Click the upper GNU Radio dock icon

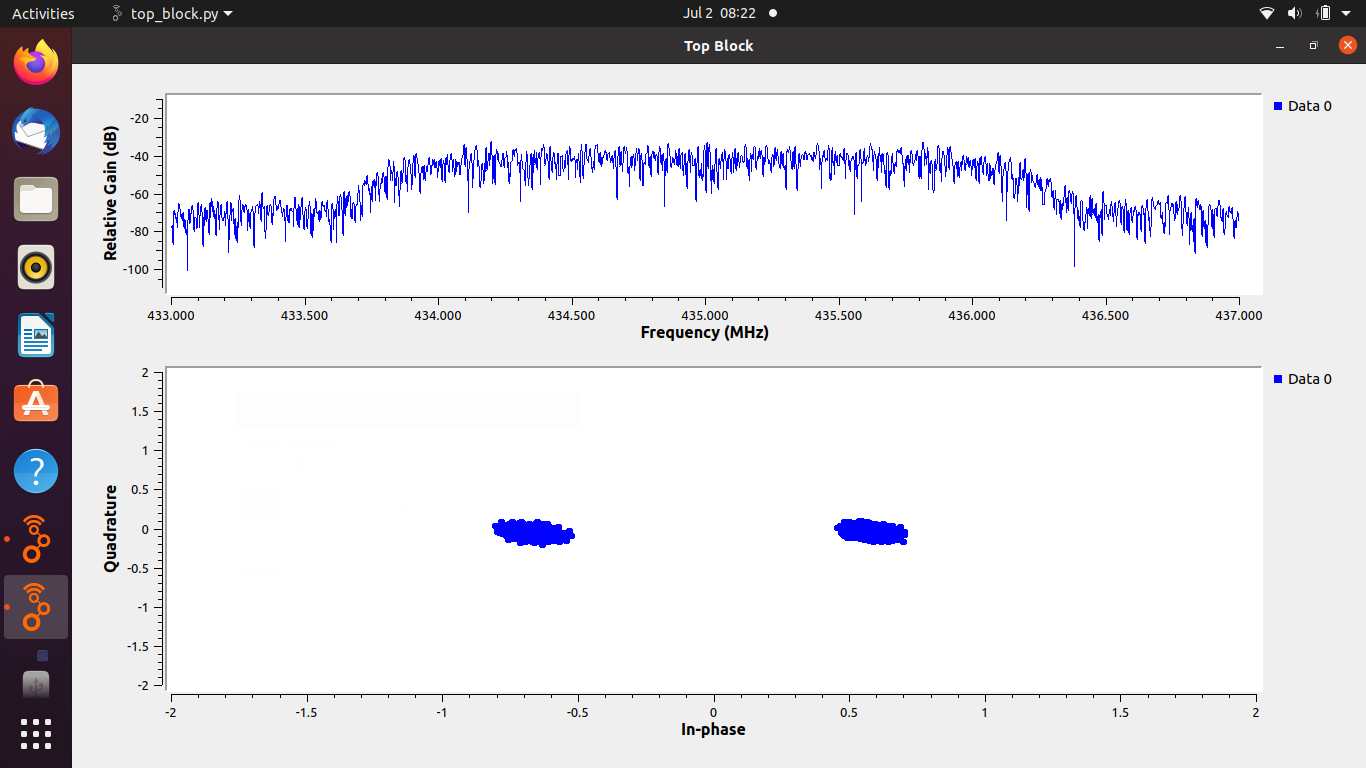(36, 539)
